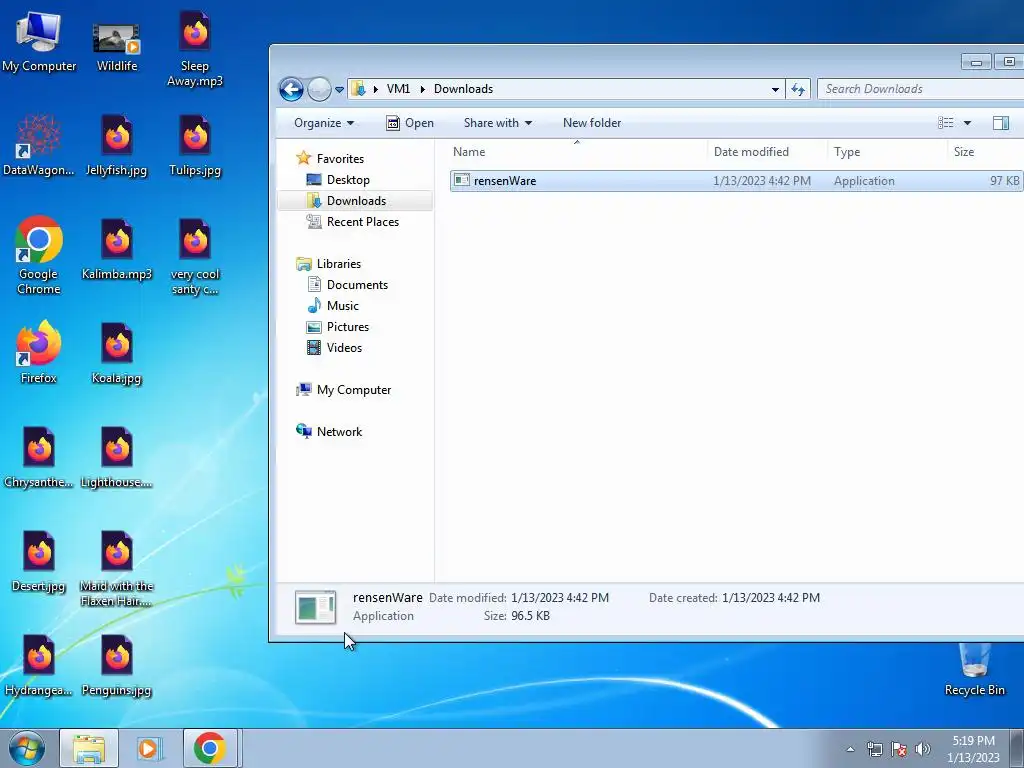1024x768 pixels.
Task: Select Hydrangeas image on desktop
Action: pyautogui.click(x=39, y=665)
